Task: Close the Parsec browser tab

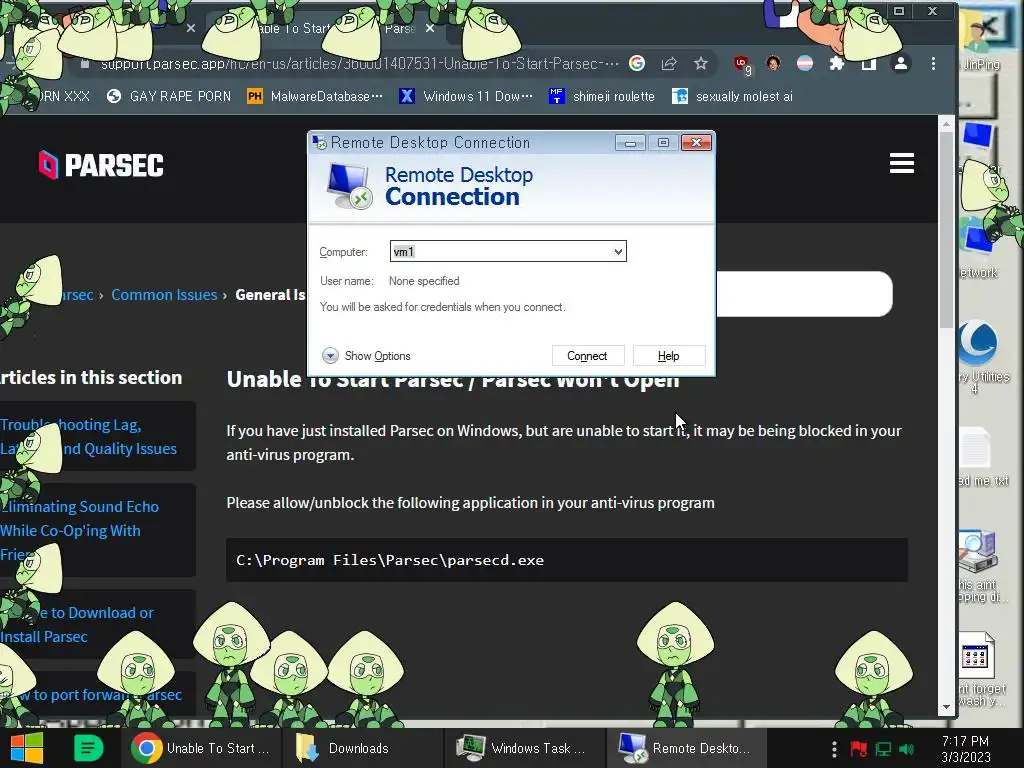Action: click(x=430, y=28)
